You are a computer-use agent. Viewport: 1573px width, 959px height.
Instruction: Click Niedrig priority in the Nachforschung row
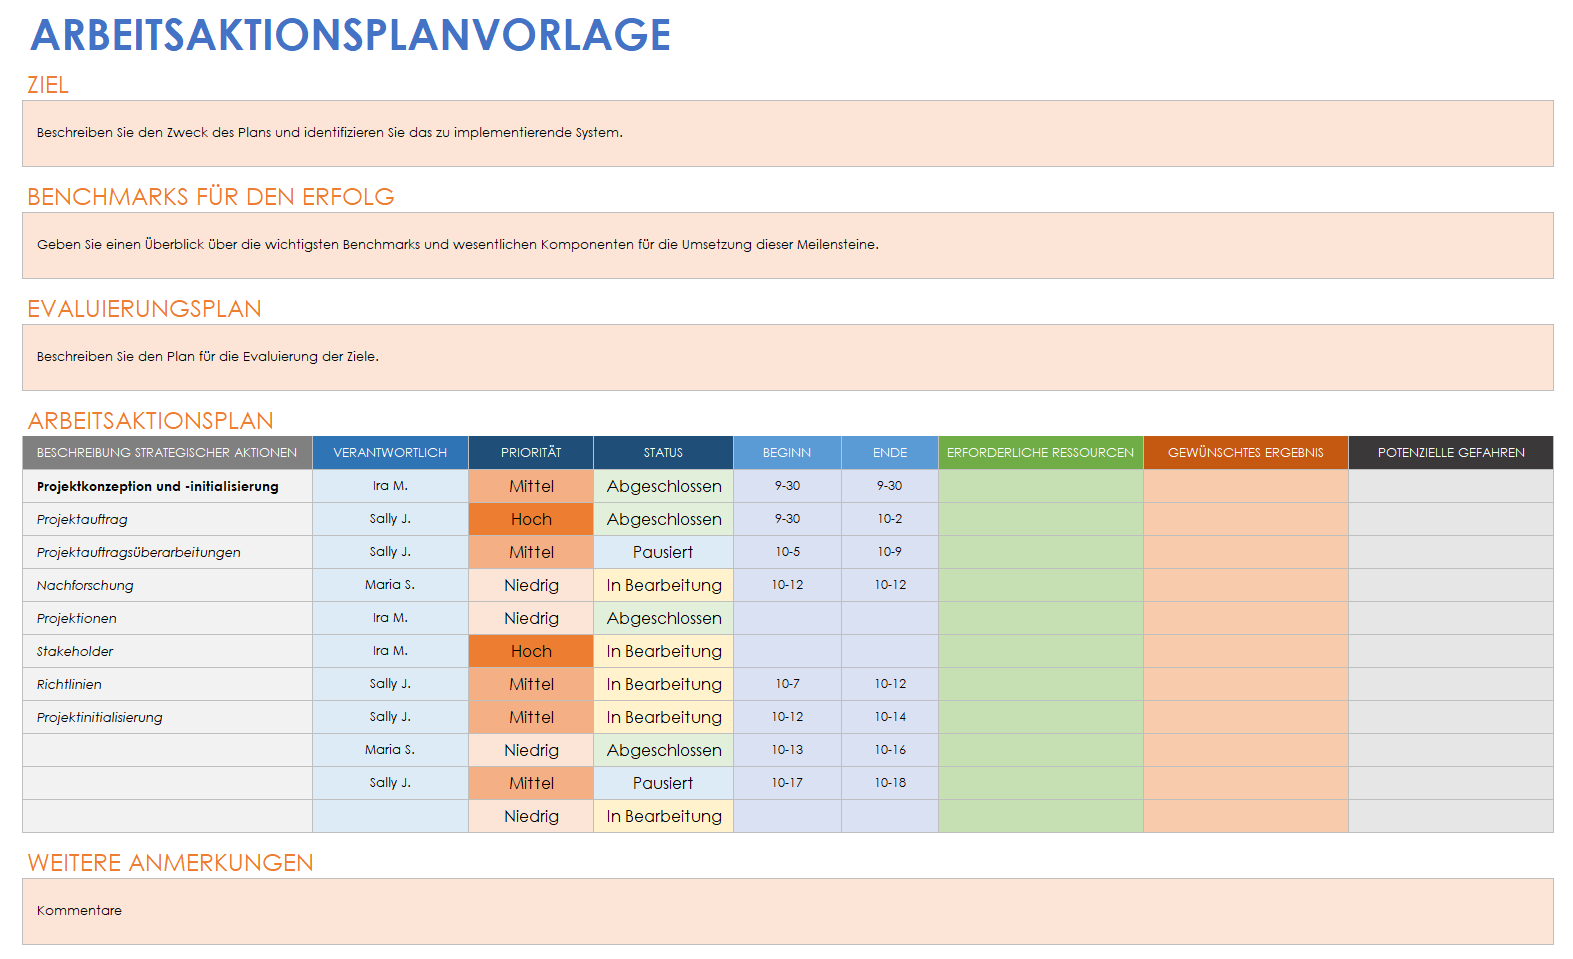(x=531, y=585)
